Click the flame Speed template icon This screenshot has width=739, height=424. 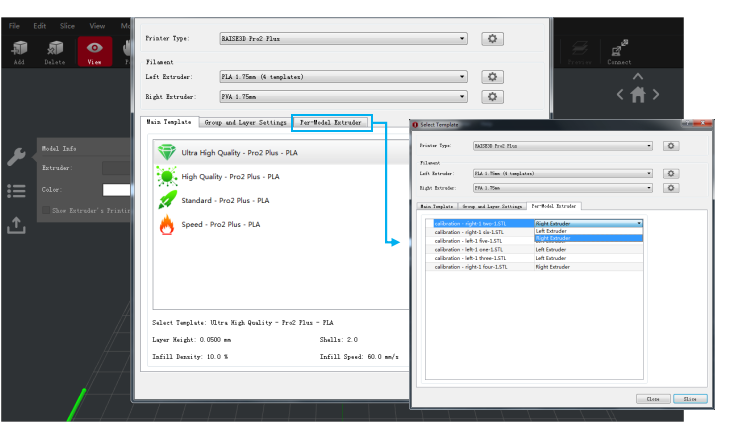coord(166,225)
